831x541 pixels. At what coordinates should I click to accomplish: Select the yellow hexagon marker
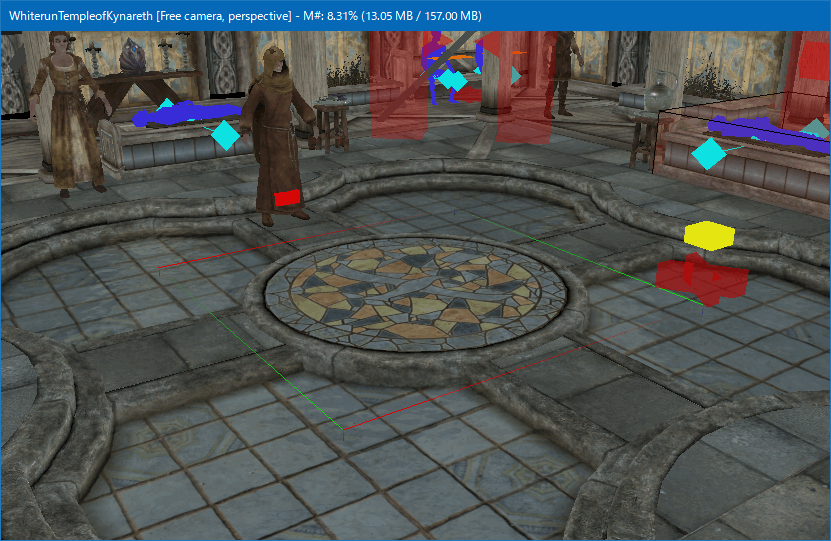(709, 236)
